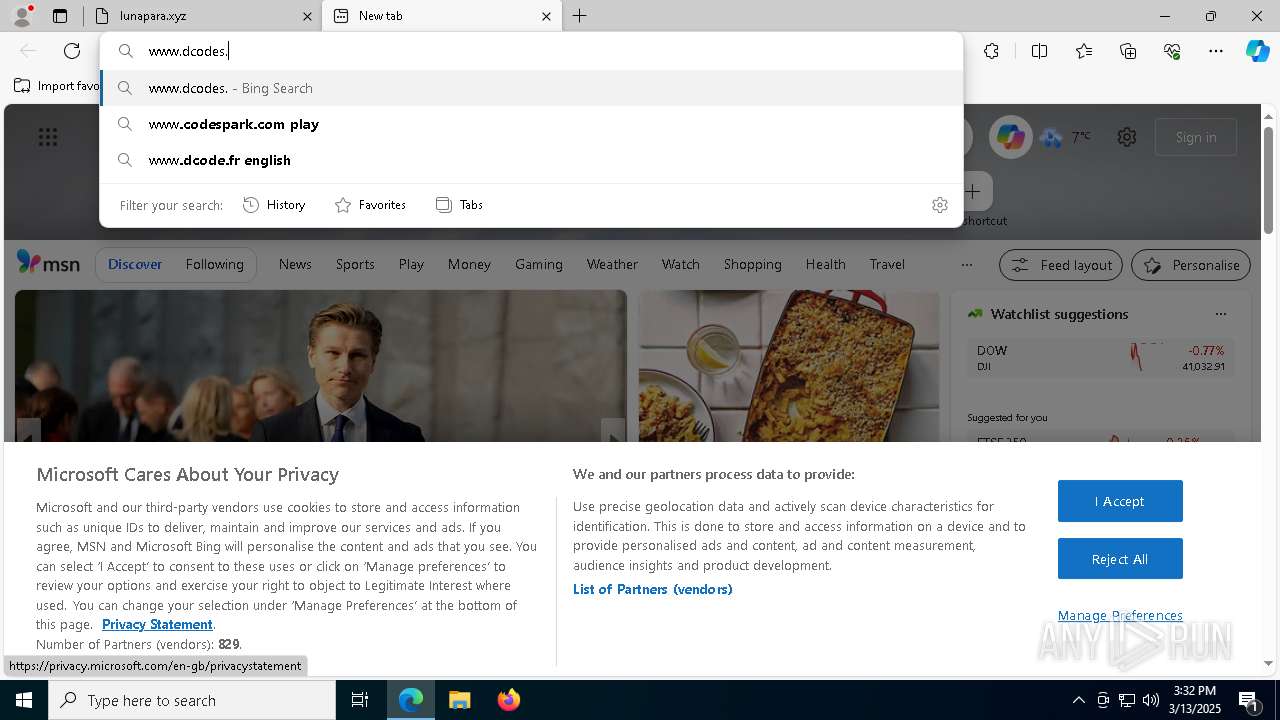Image resolution: width=1280 pixels, height=720 pixels.
Task: Close the lunapara.xyz tab
Action: tap(307, 16)
